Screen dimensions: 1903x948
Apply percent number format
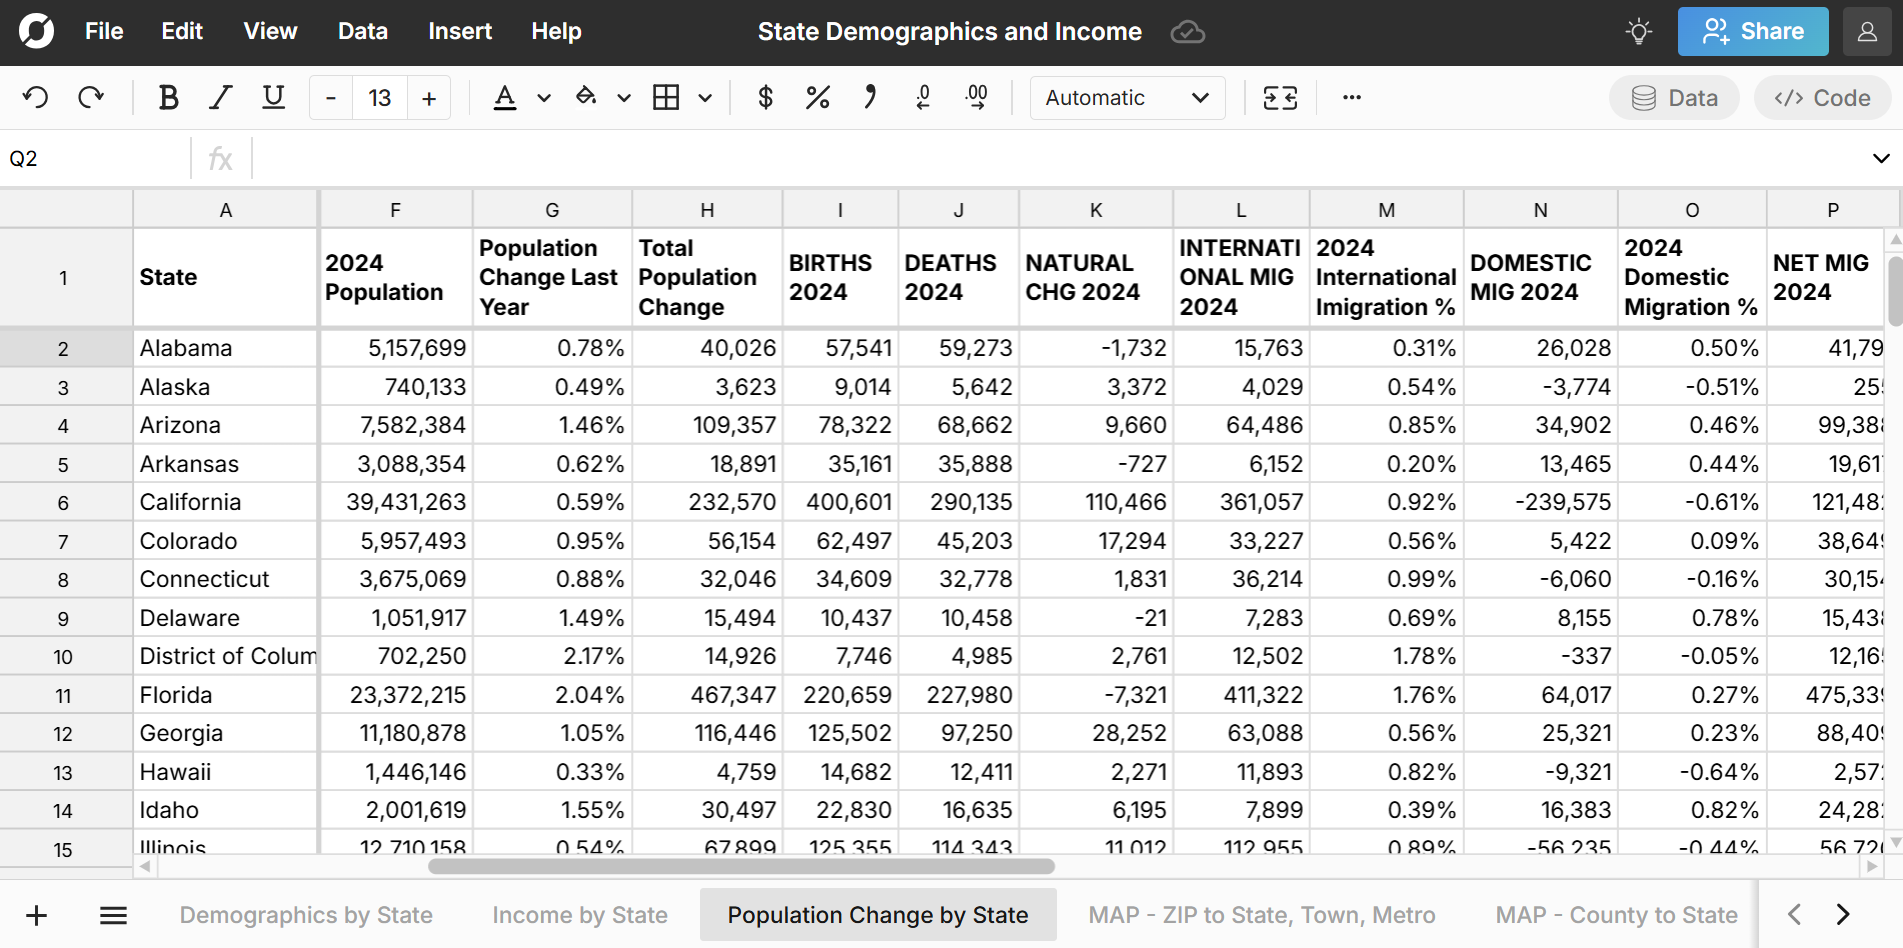[x=817, y=98]
